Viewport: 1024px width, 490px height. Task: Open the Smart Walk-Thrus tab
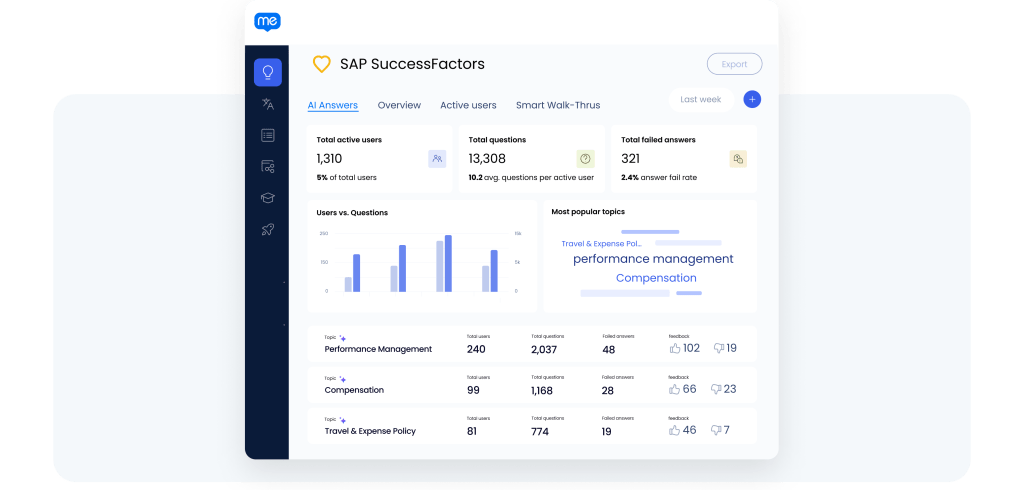[x=557, y=105]
